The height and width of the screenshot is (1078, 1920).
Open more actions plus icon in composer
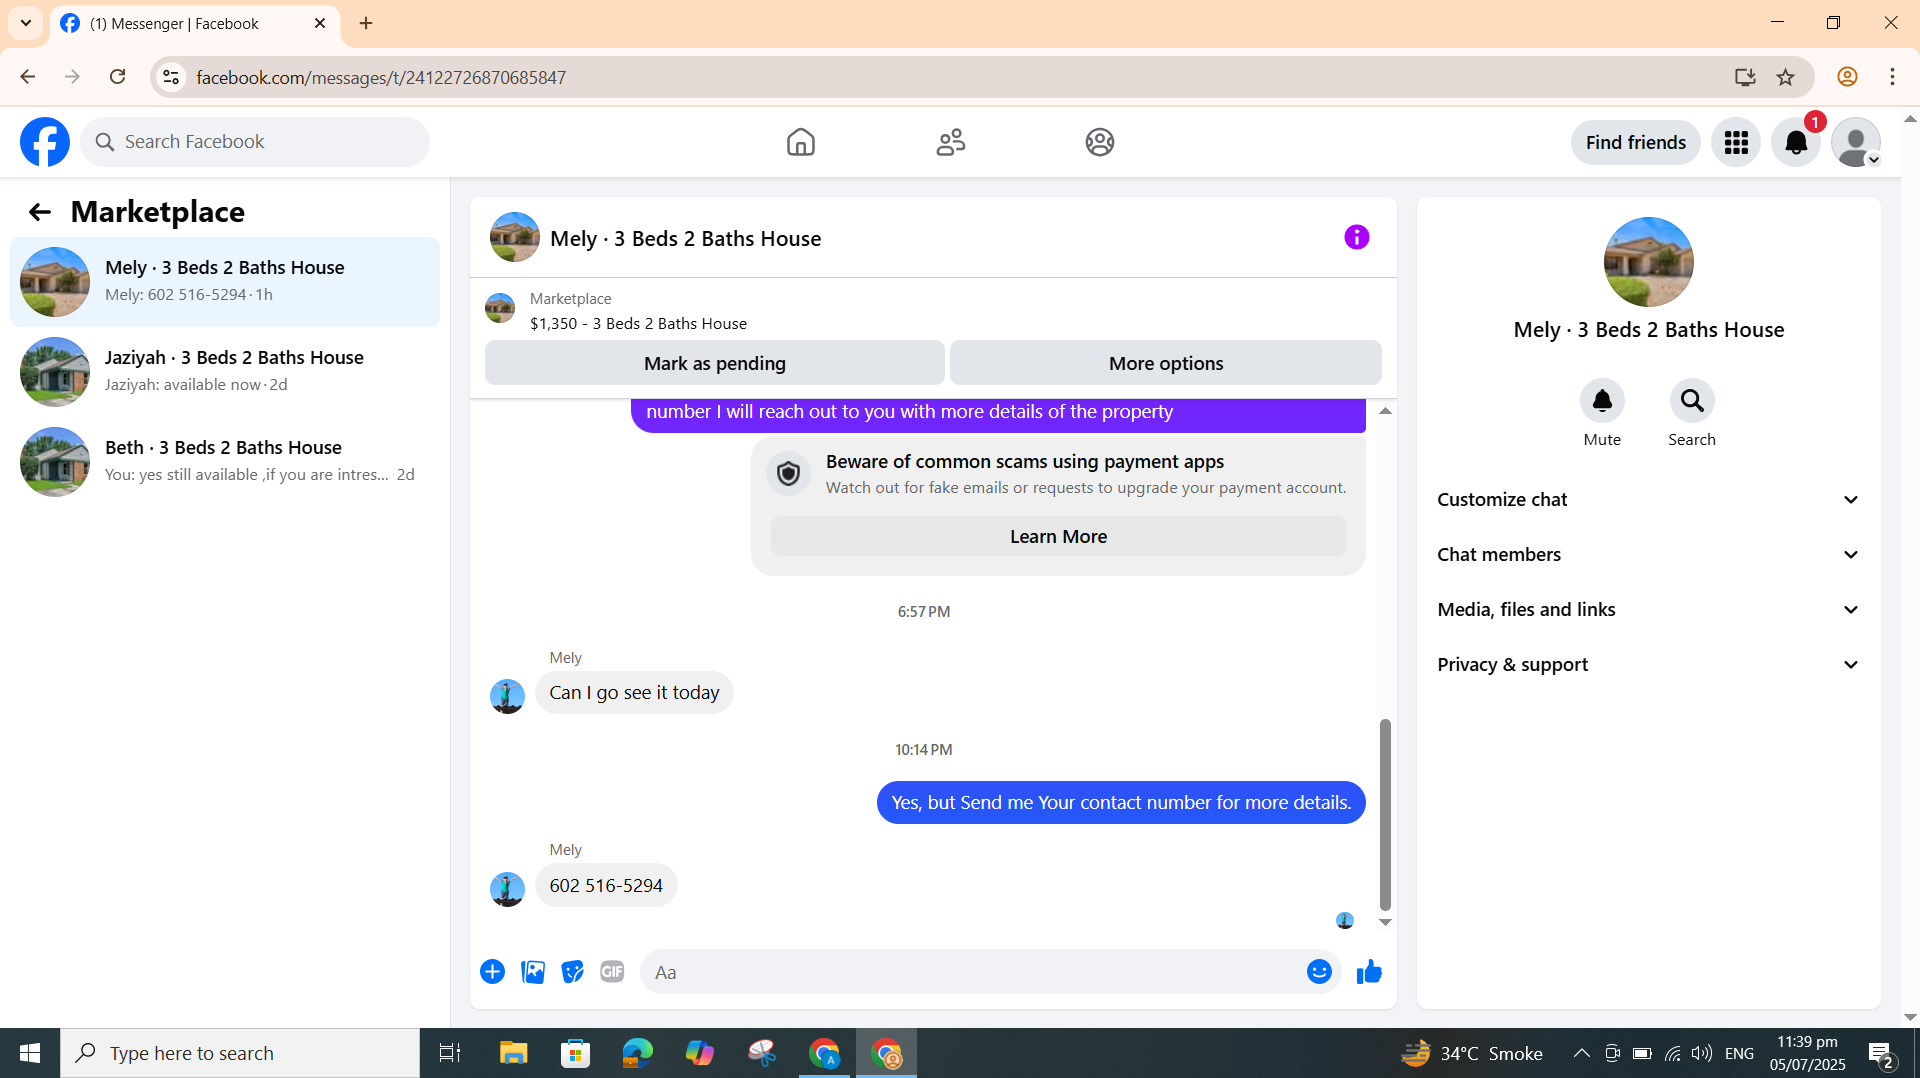pyautogui.click(x=492, y=972)
